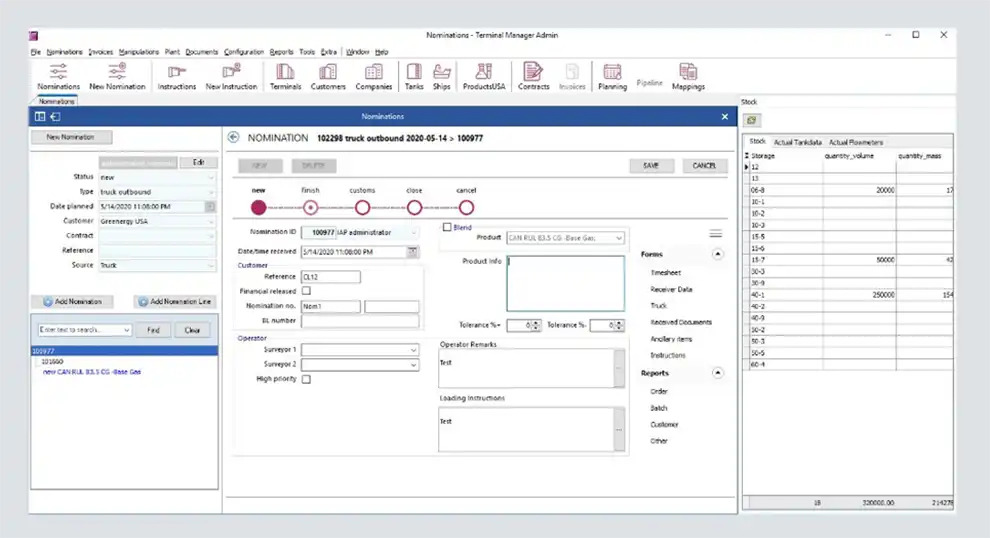The width and height of the screenshot is (990, 538).
Task: Open the Mappings toolbar icon
Action: pos(688,76)
